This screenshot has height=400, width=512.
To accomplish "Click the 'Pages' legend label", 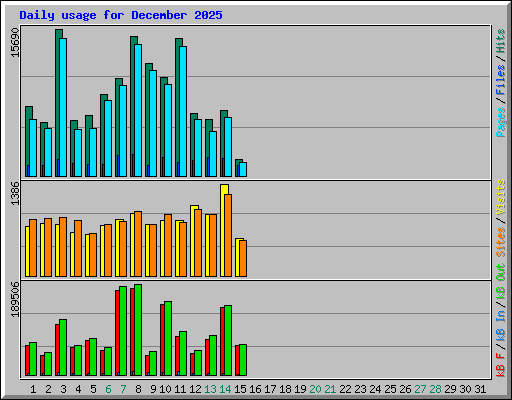I will click(x=501, y=122).
